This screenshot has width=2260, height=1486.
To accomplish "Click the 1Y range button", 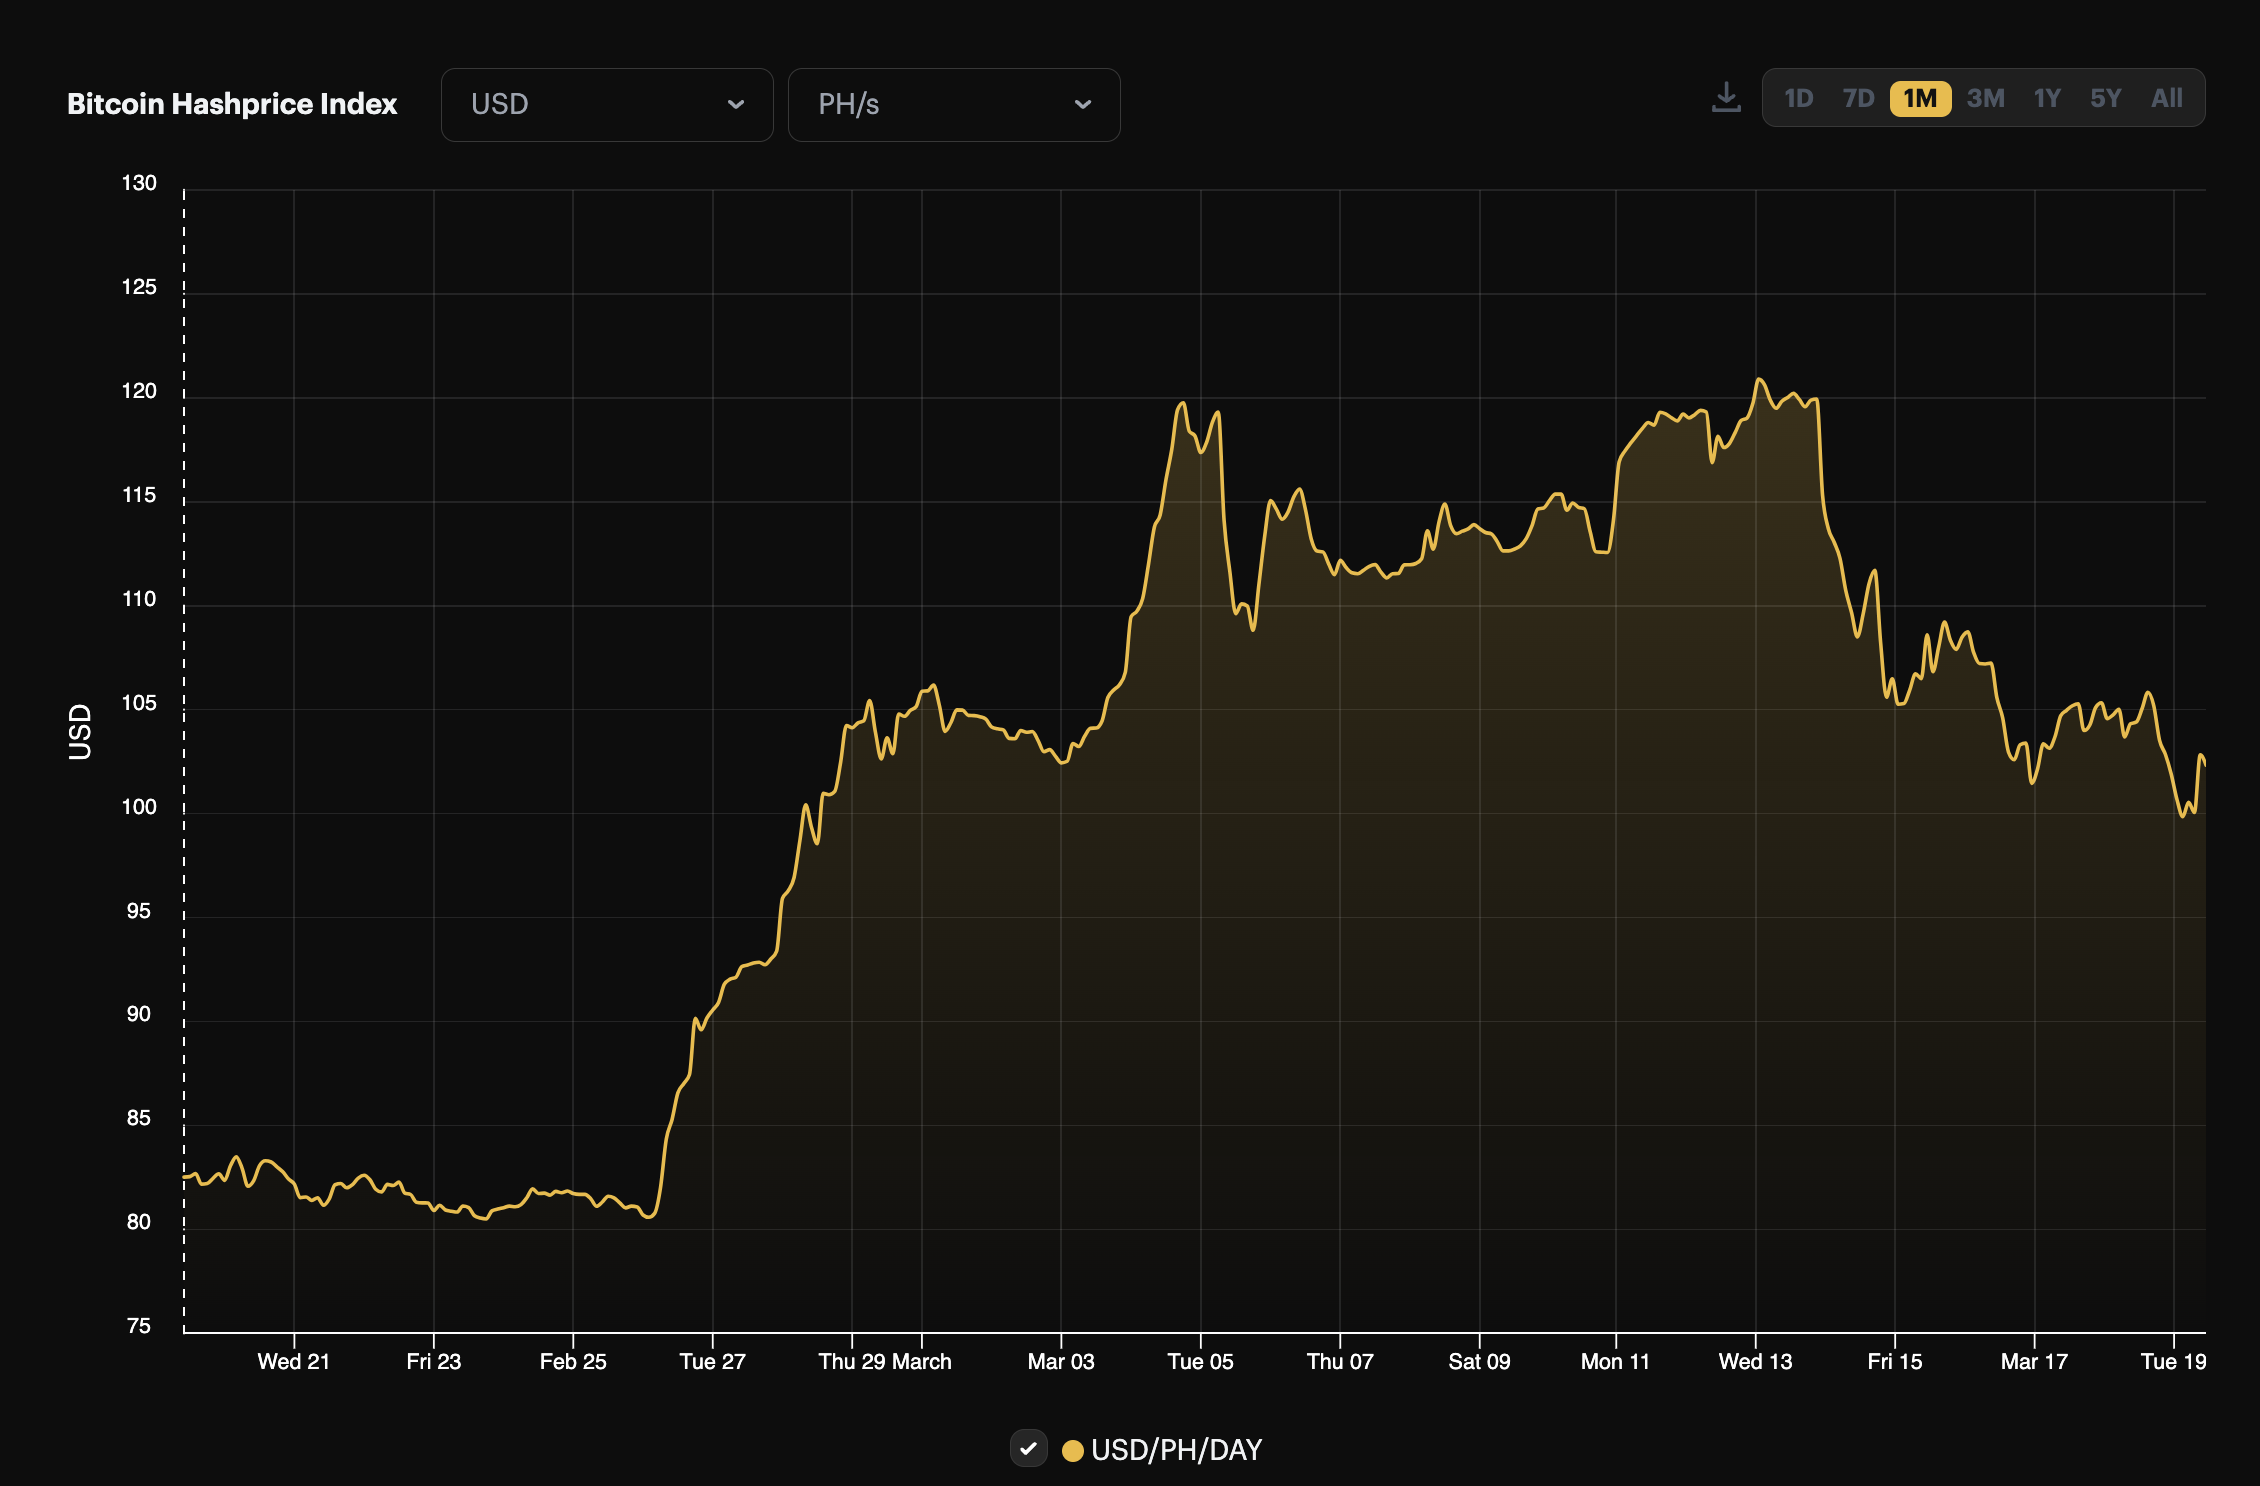I will tap(2046, 97).
